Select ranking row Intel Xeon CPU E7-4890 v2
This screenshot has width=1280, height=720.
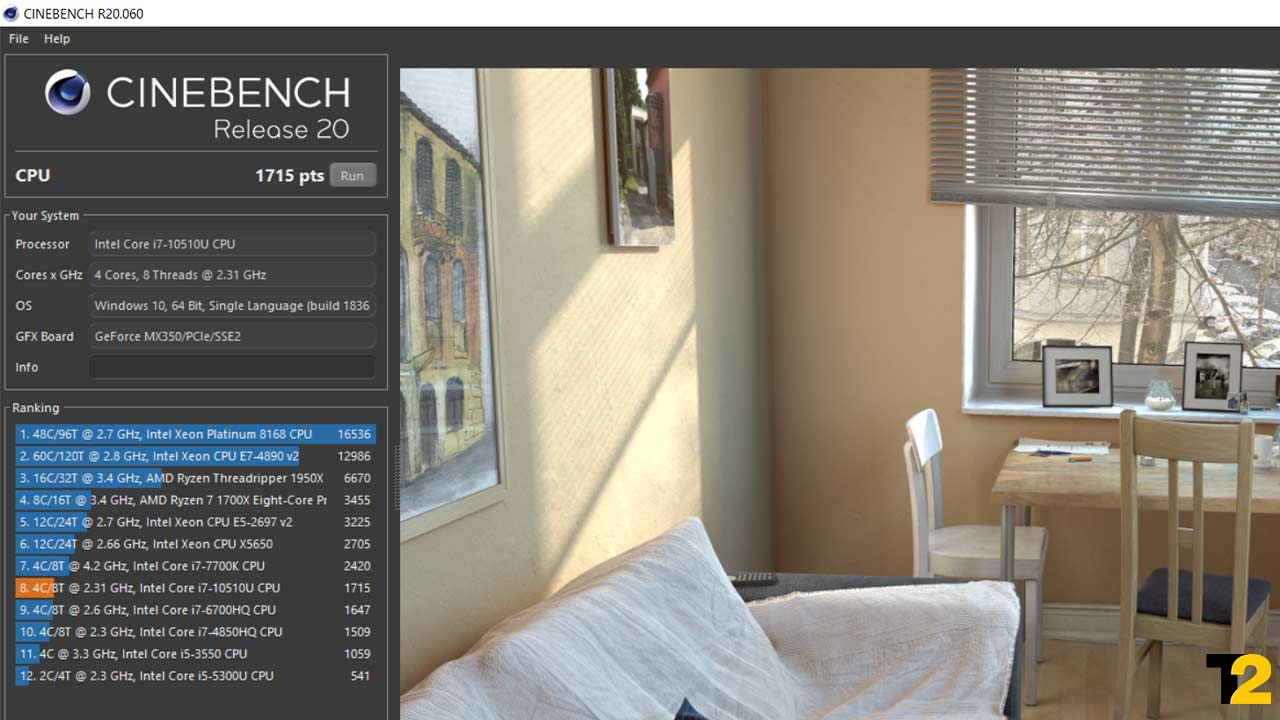[x=195, y=456]
